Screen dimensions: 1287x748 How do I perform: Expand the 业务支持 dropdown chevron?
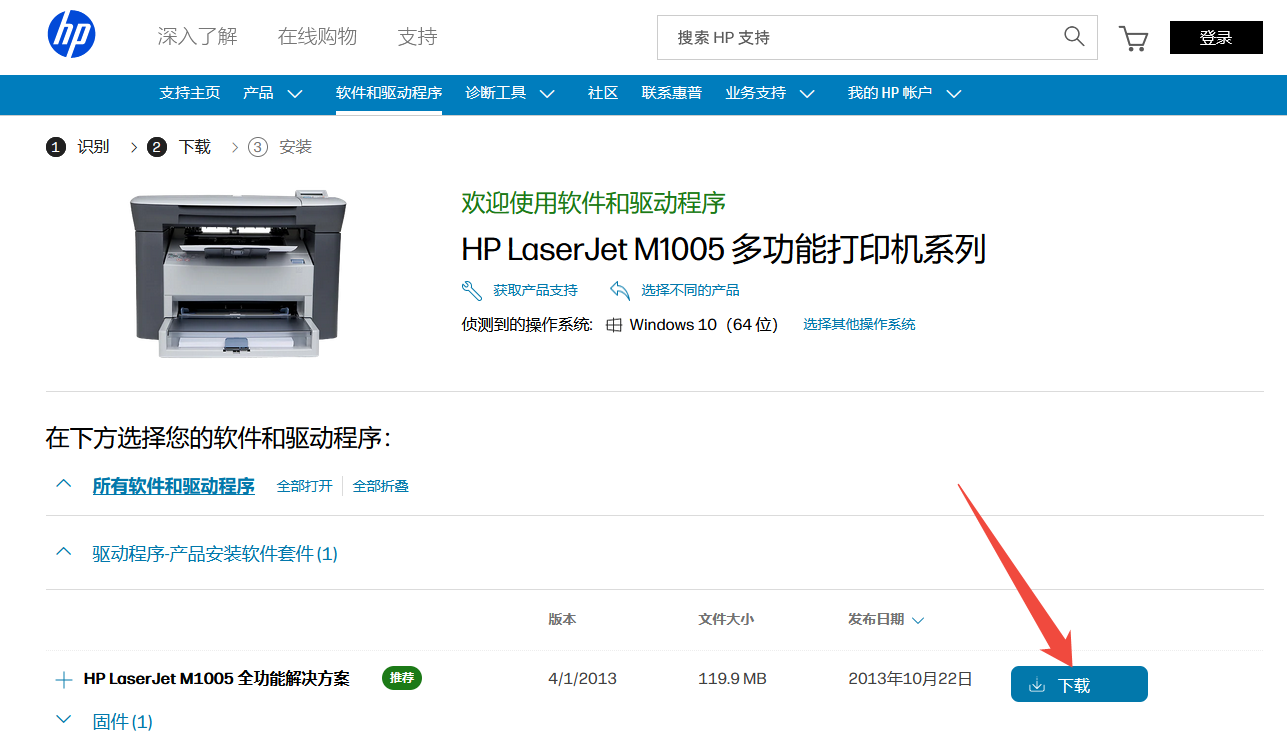tap(807, 93)
